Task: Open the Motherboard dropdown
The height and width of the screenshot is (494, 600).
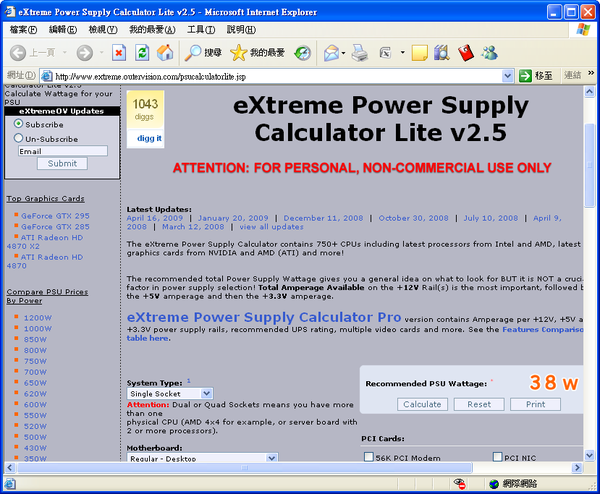Action: [x=272, y=458]
